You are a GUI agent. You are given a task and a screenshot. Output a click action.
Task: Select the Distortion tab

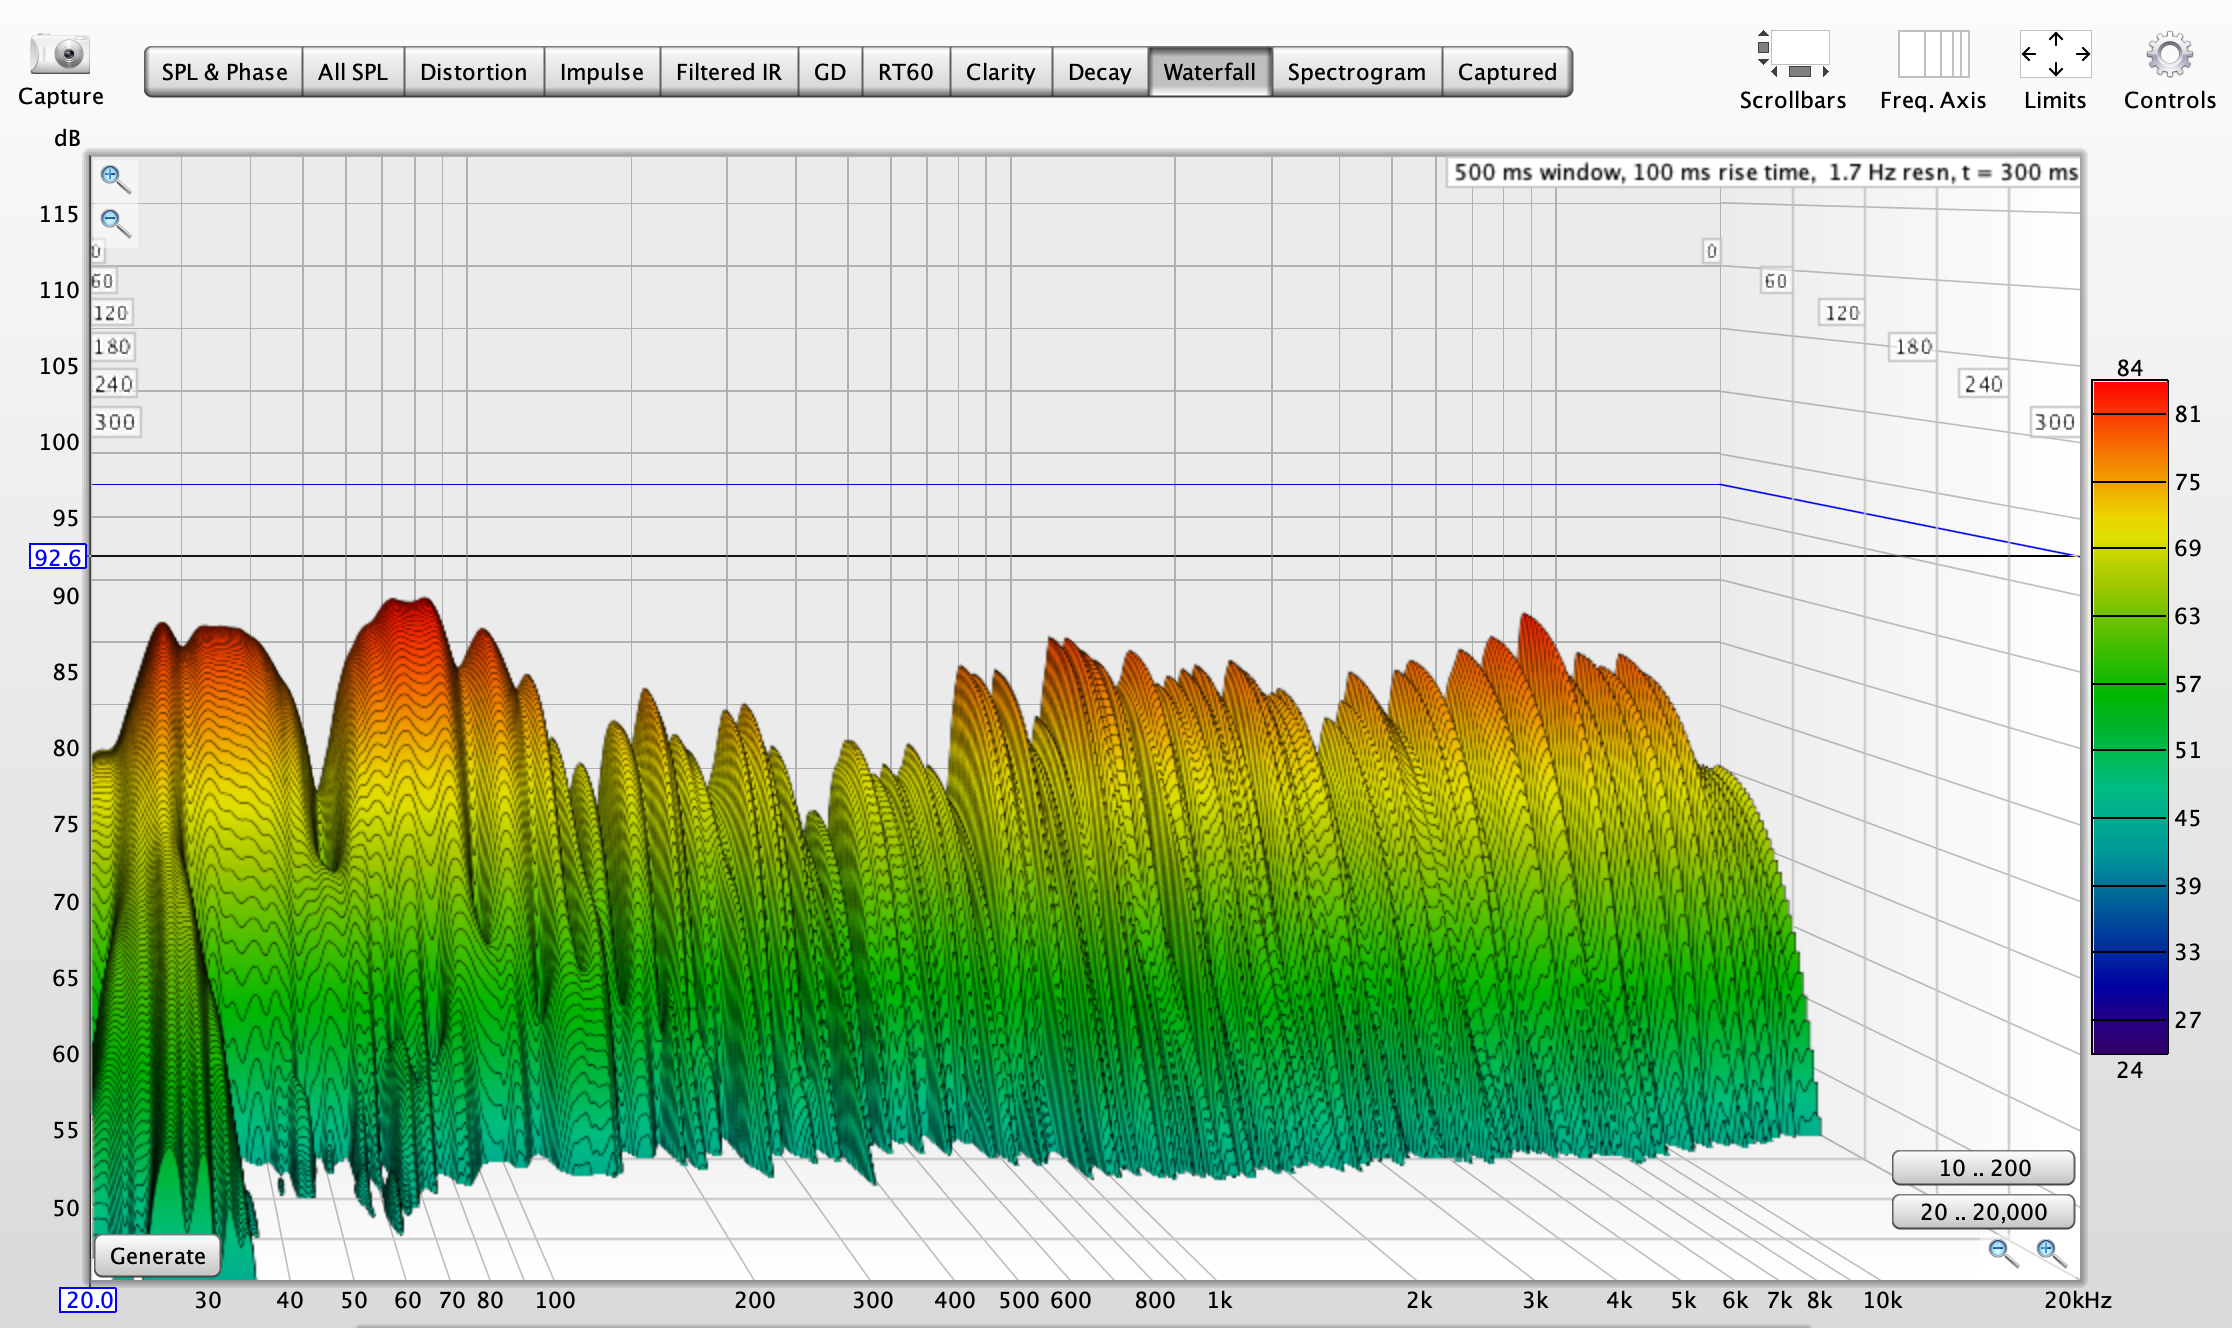[474, 72]
